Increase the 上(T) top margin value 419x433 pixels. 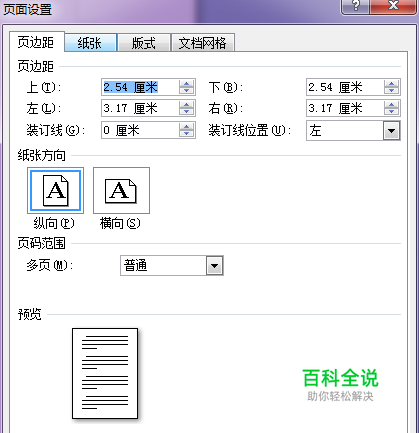pos(187,84)
